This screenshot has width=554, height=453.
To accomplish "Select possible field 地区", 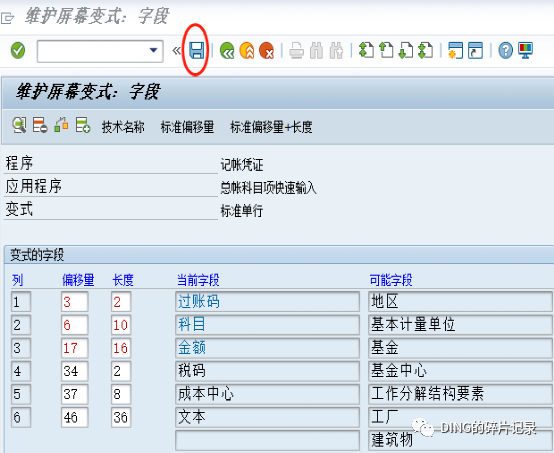I will (460, 302).
